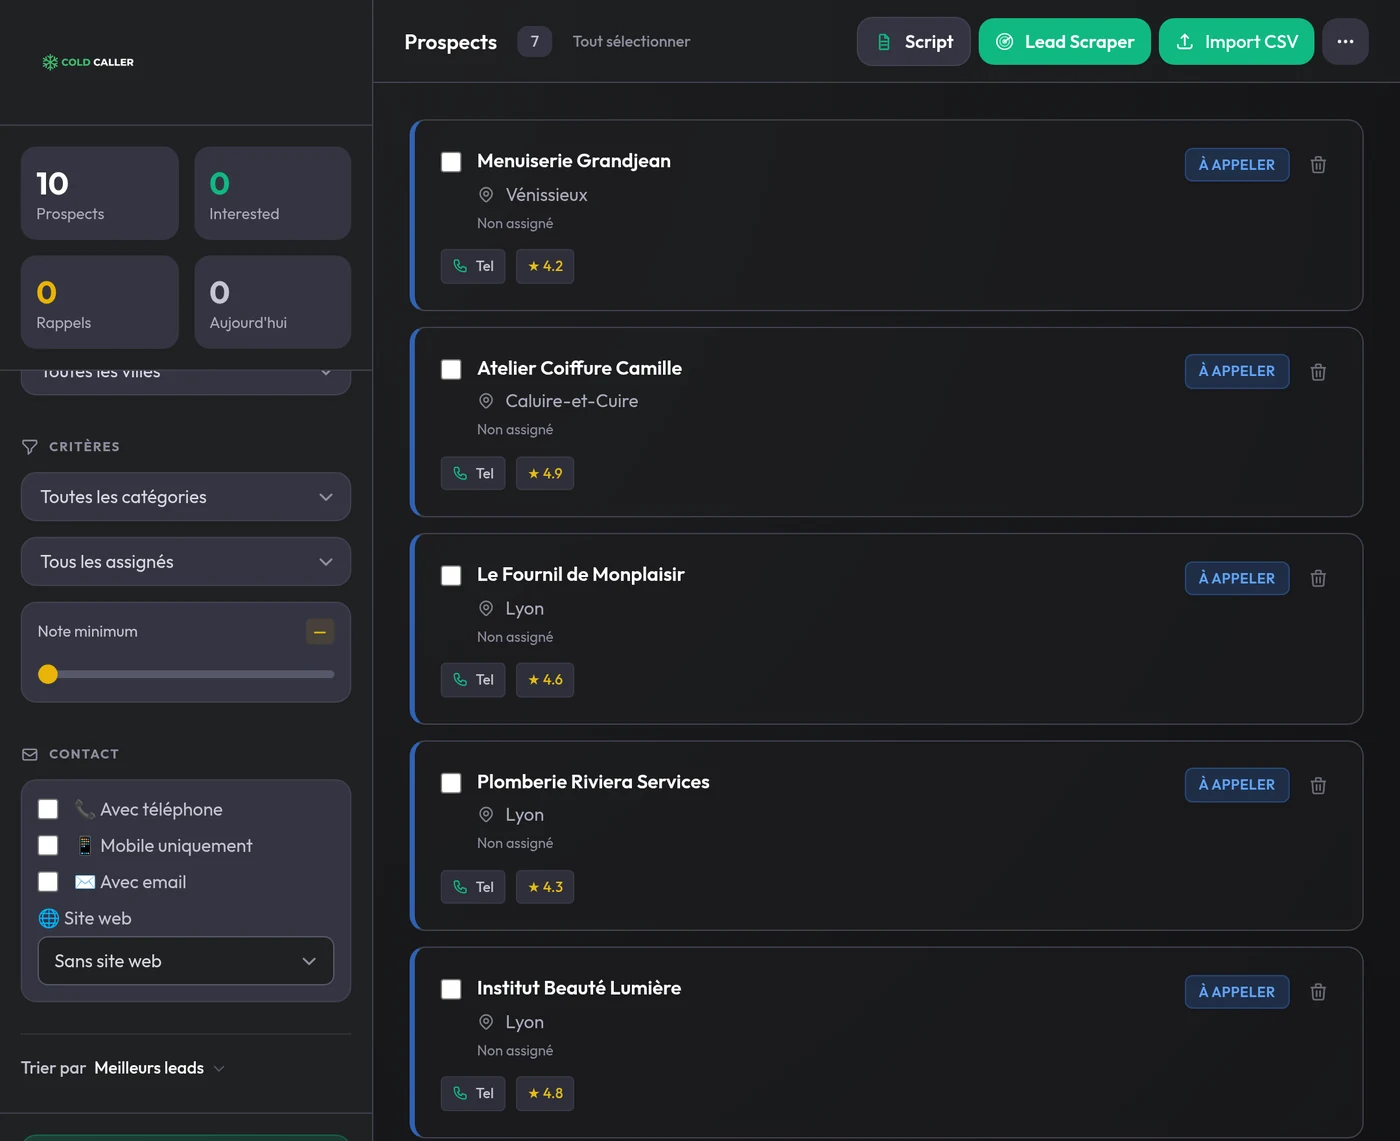Open the three-dots more options menu
This screenshot has width=1400, height=1141.
click(1345, 41)
